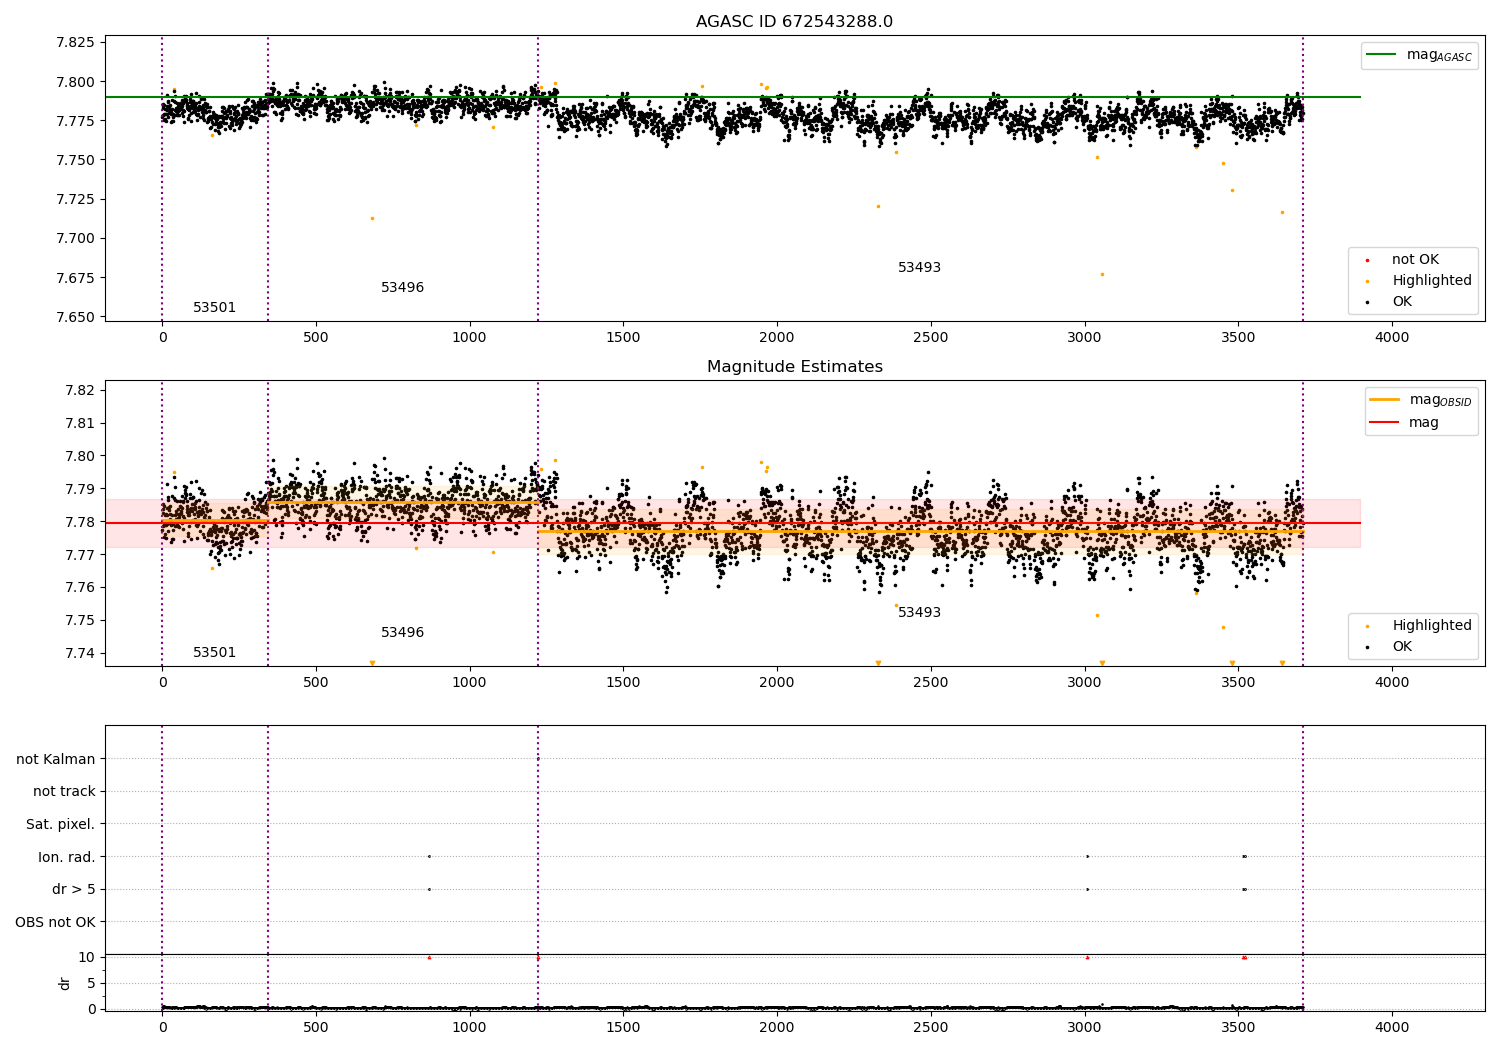The height and width of the screenshot is (1050, 1500).
Task: Click the orange outlier point near 7.712 in top panel
Action: pos(372,218)
